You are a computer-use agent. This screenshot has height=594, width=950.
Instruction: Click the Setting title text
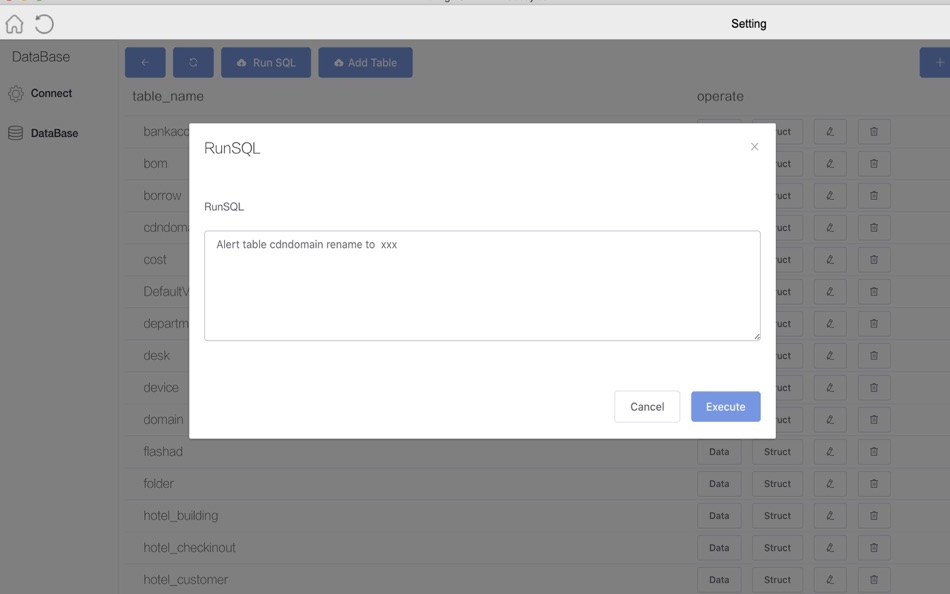click(x=748, y=24)
